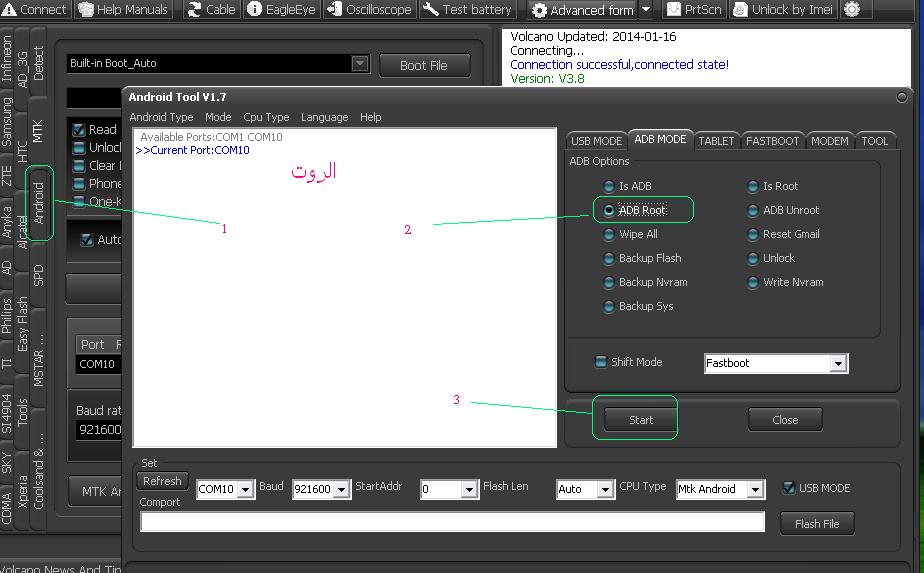Open the Help menu in Android Tool
Image resolution: width=924 pixels, height=573 pixels.
[x=371, y=117]
